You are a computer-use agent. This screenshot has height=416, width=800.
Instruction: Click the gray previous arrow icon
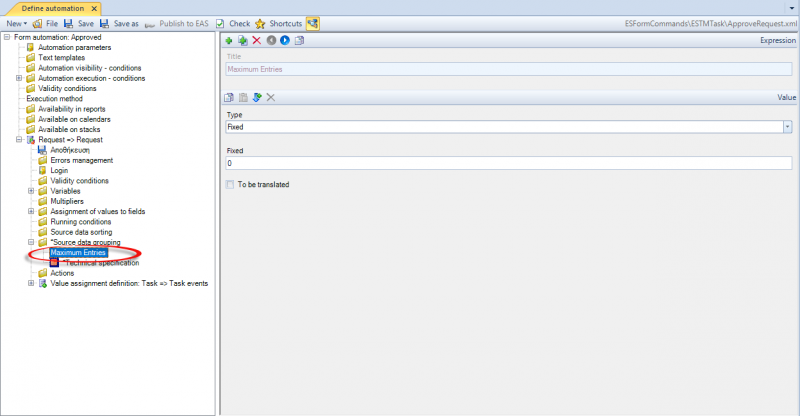coord(271,40)
